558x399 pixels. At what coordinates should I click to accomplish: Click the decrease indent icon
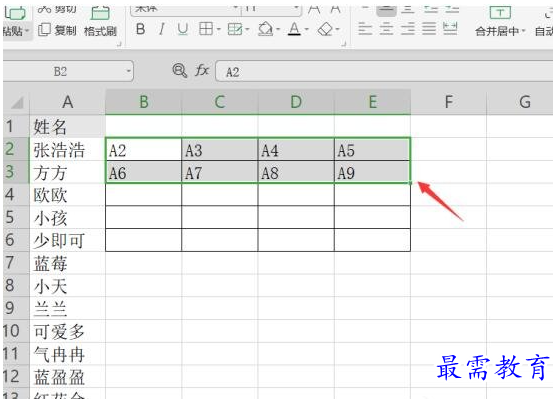[x=431, y=10]
